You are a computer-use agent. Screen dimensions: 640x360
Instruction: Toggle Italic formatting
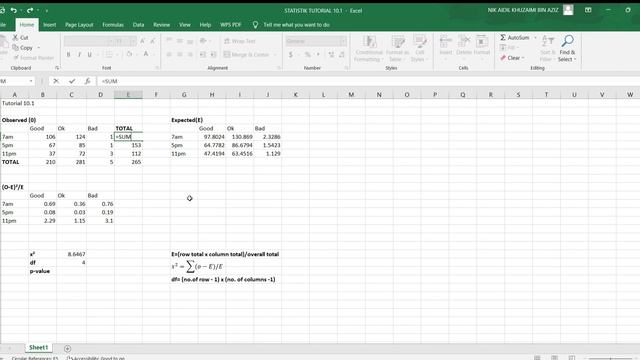tap(79, 54)
